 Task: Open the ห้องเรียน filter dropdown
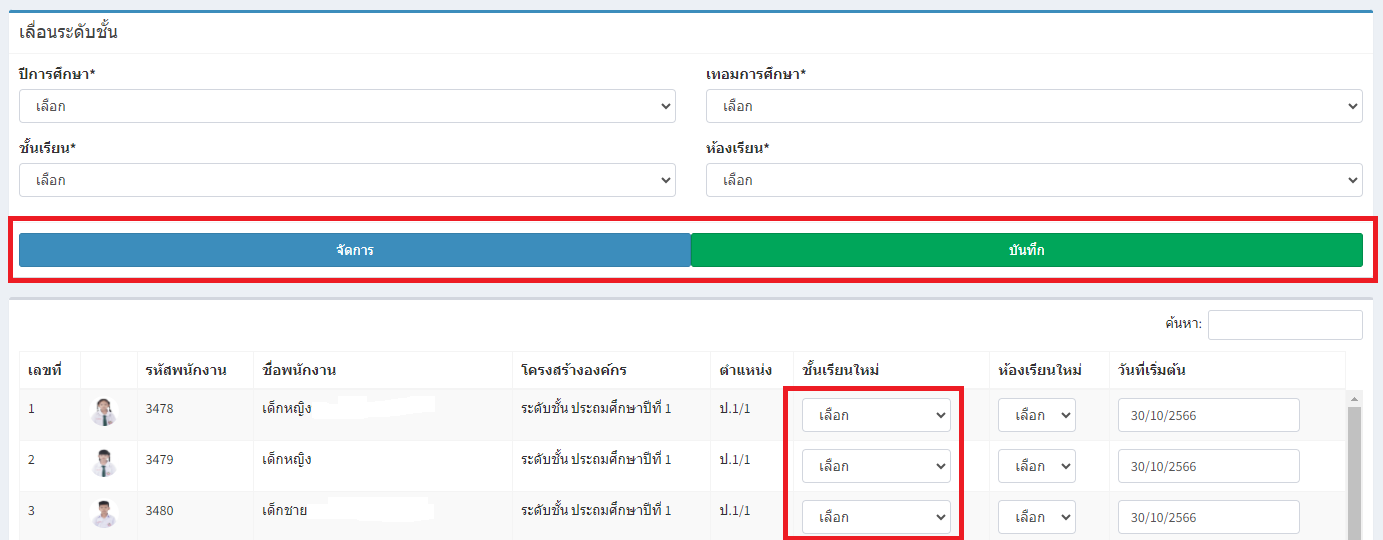(1034, 180)
